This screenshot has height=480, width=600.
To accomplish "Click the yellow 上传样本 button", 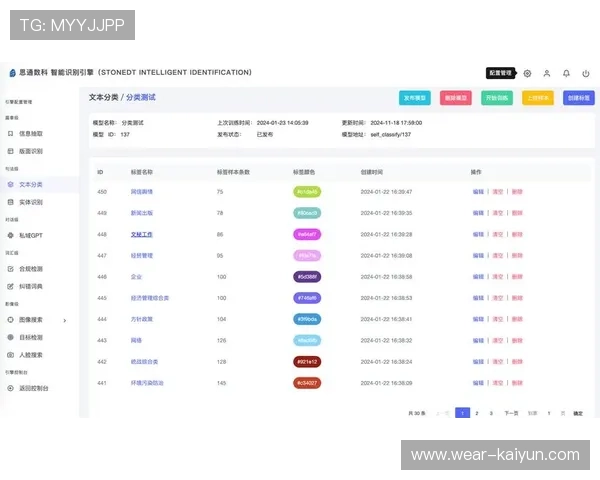I will click(x=537, y=98).
